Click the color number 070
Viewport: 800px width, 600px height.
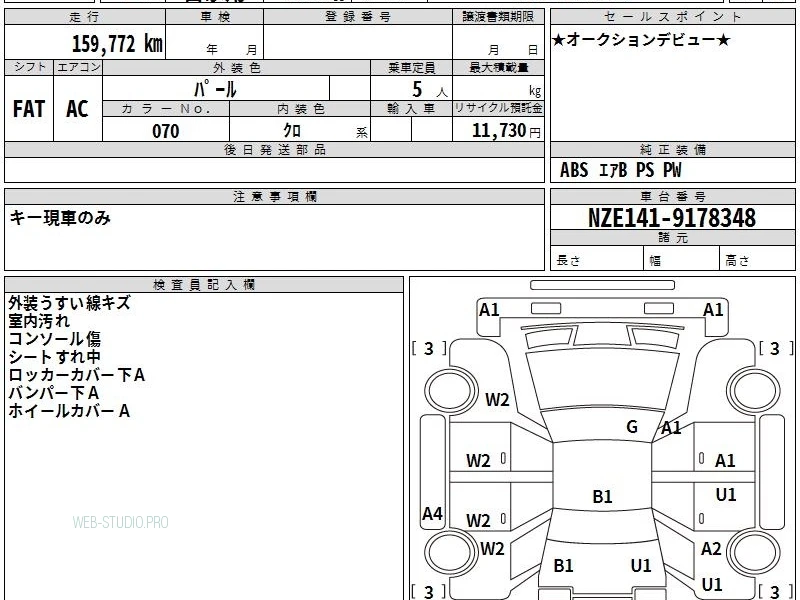tap(166, 131)
